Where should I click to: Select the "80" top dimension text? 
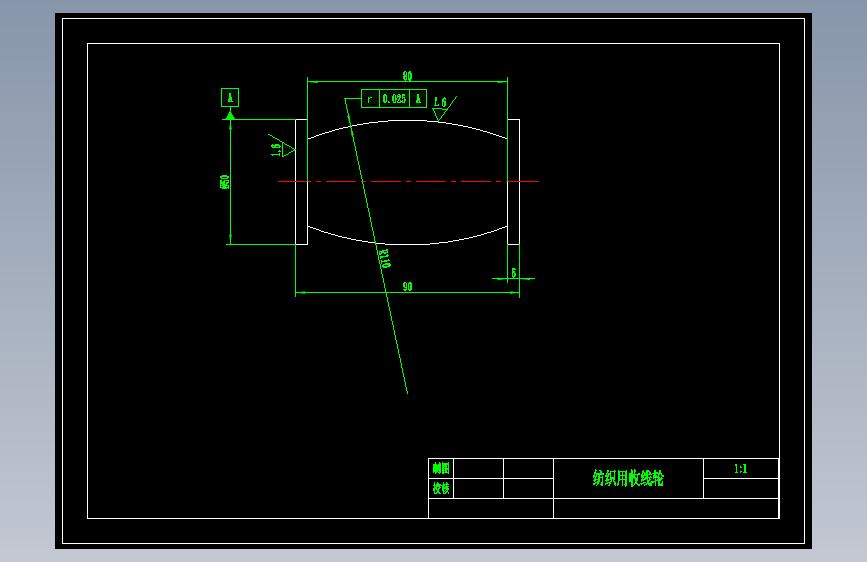407,76
